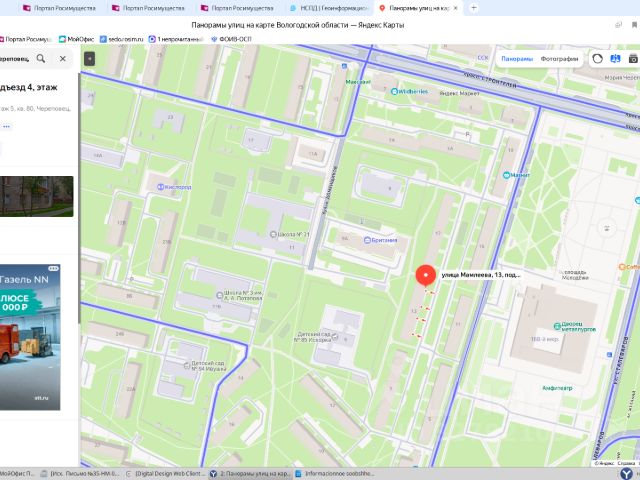Open the ФОИВ-ОСП bookmark
The image size is (640, 480).
click(231, 39)
